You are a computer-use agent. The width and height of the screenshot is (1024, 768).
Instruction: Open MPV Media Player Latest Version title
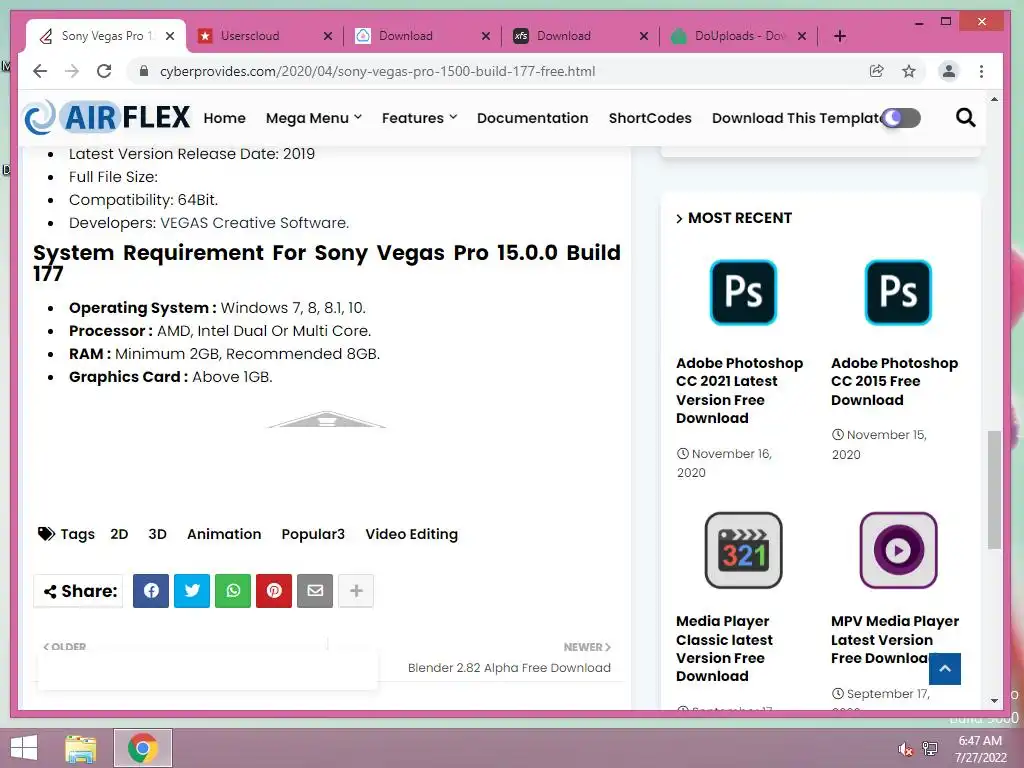895,639
